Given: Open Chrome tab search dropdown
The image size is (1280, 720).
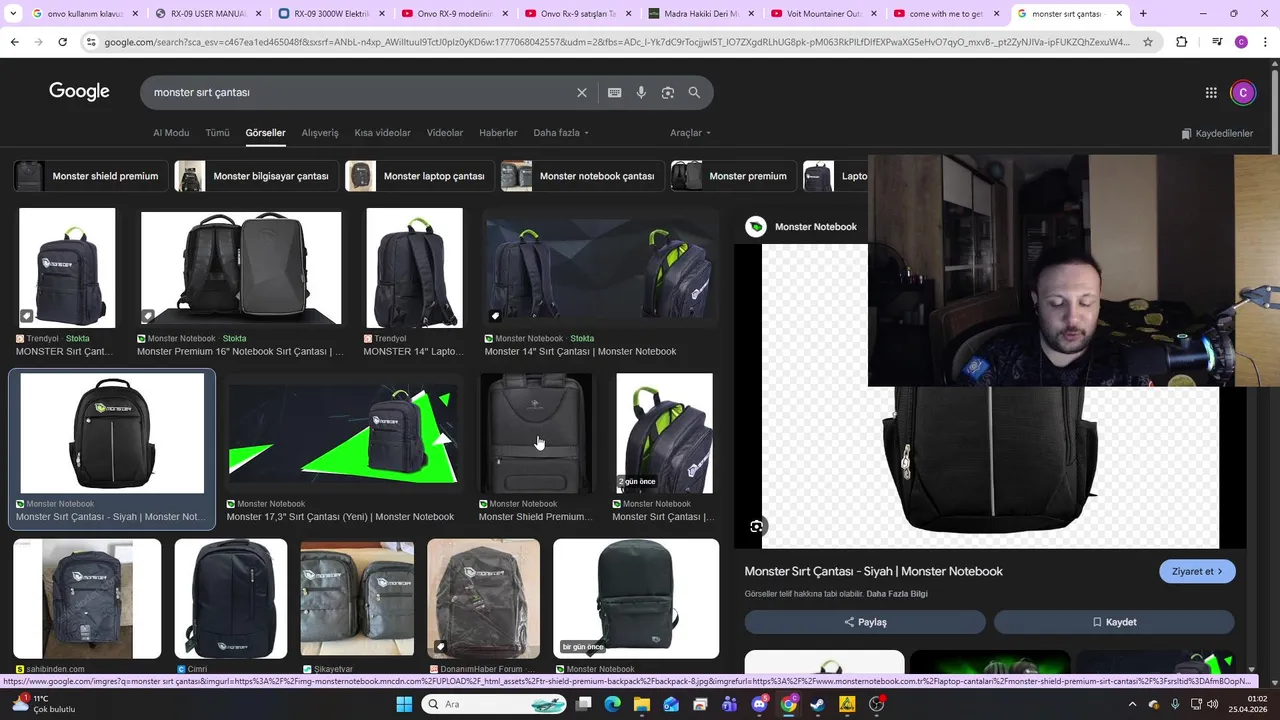Looking at the screenshot, I should (13, 14).
